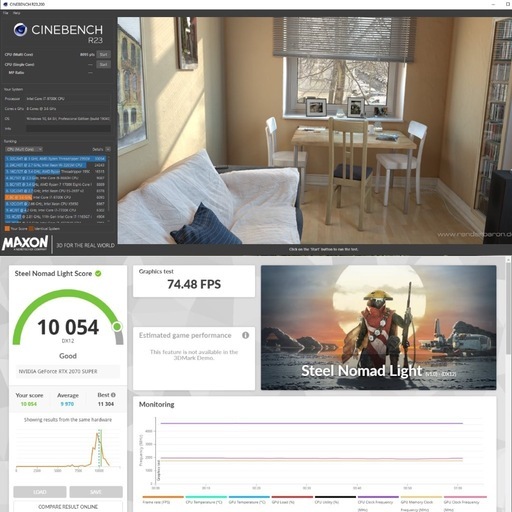Toggle the GPU Temperature legend series
512x512 pixels.
[x=249, y=500]
